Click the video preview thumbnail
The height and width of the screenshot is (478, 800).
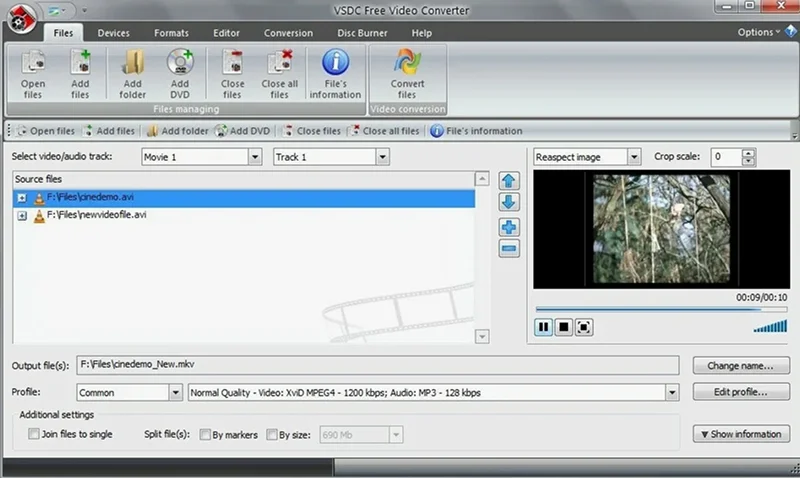[661, 229]
